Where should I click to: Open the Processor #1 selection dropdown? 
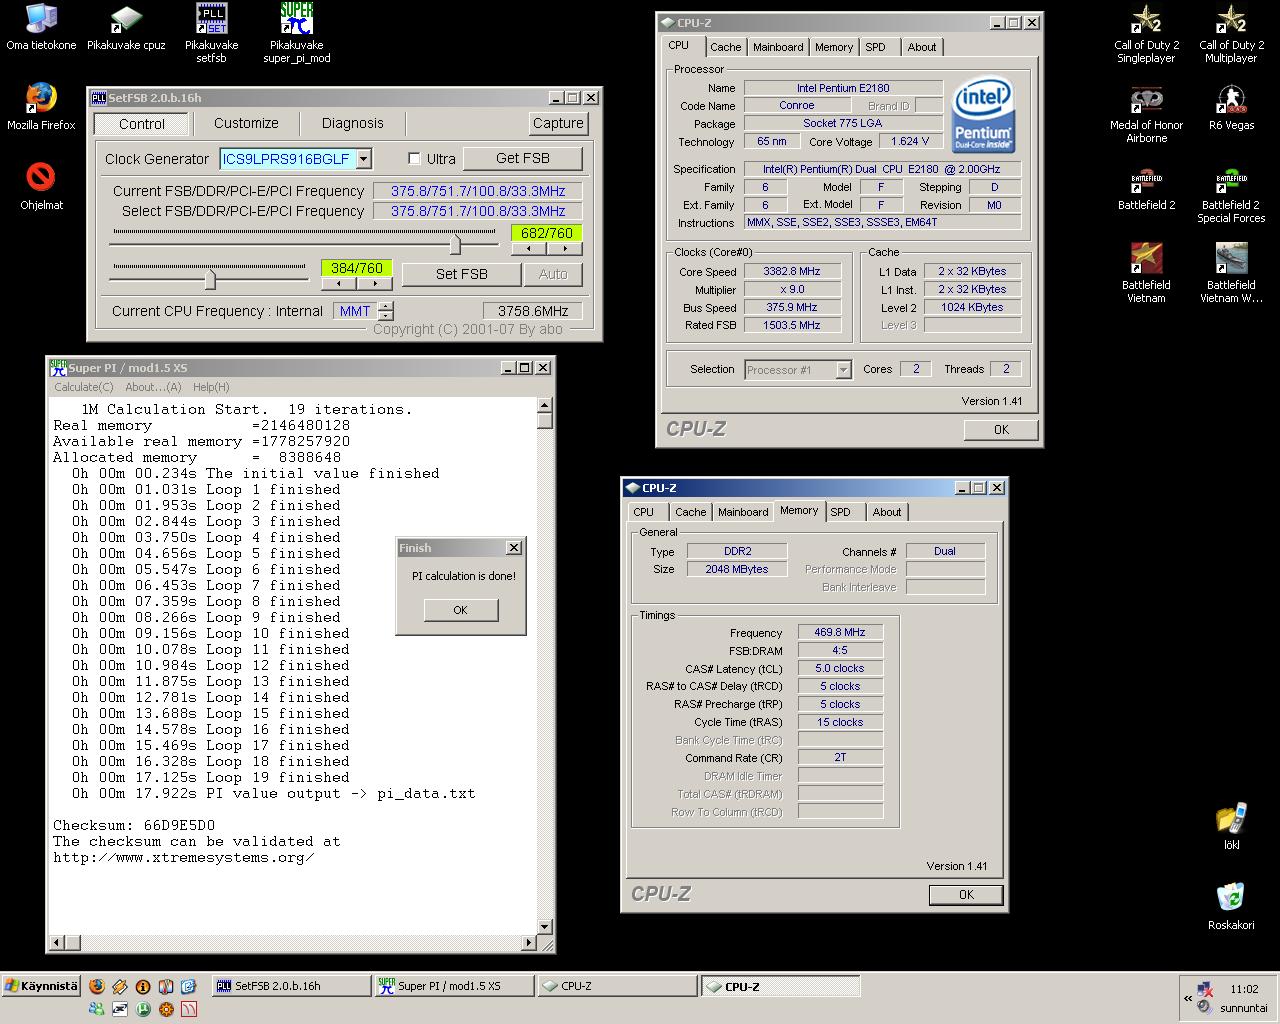[843, 370]
